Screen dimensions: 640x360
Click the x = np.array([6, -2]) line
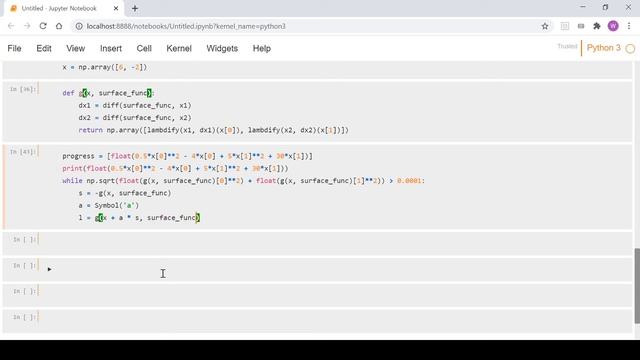coord(104,67)
